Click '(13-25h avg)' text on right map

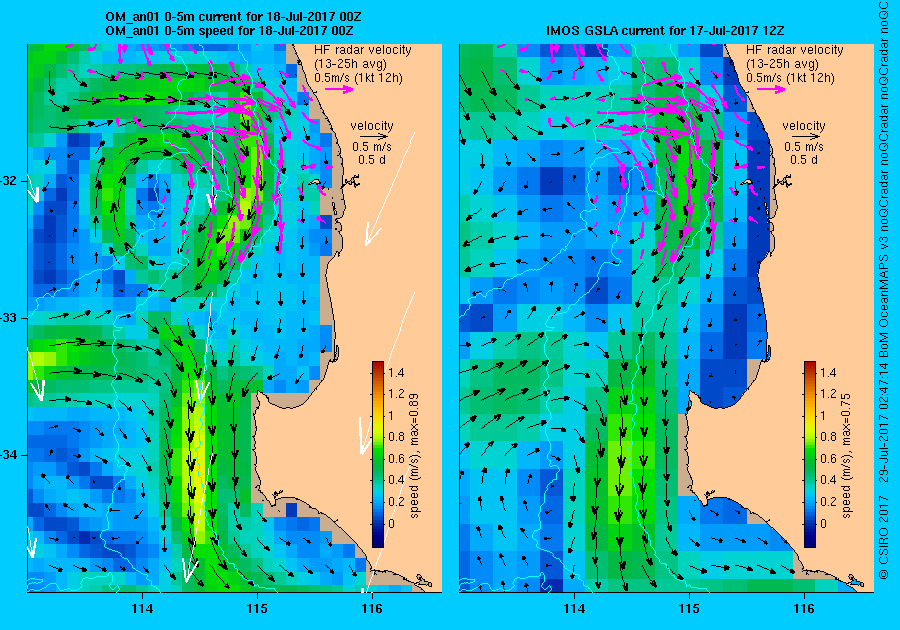(x=782, y=64)
